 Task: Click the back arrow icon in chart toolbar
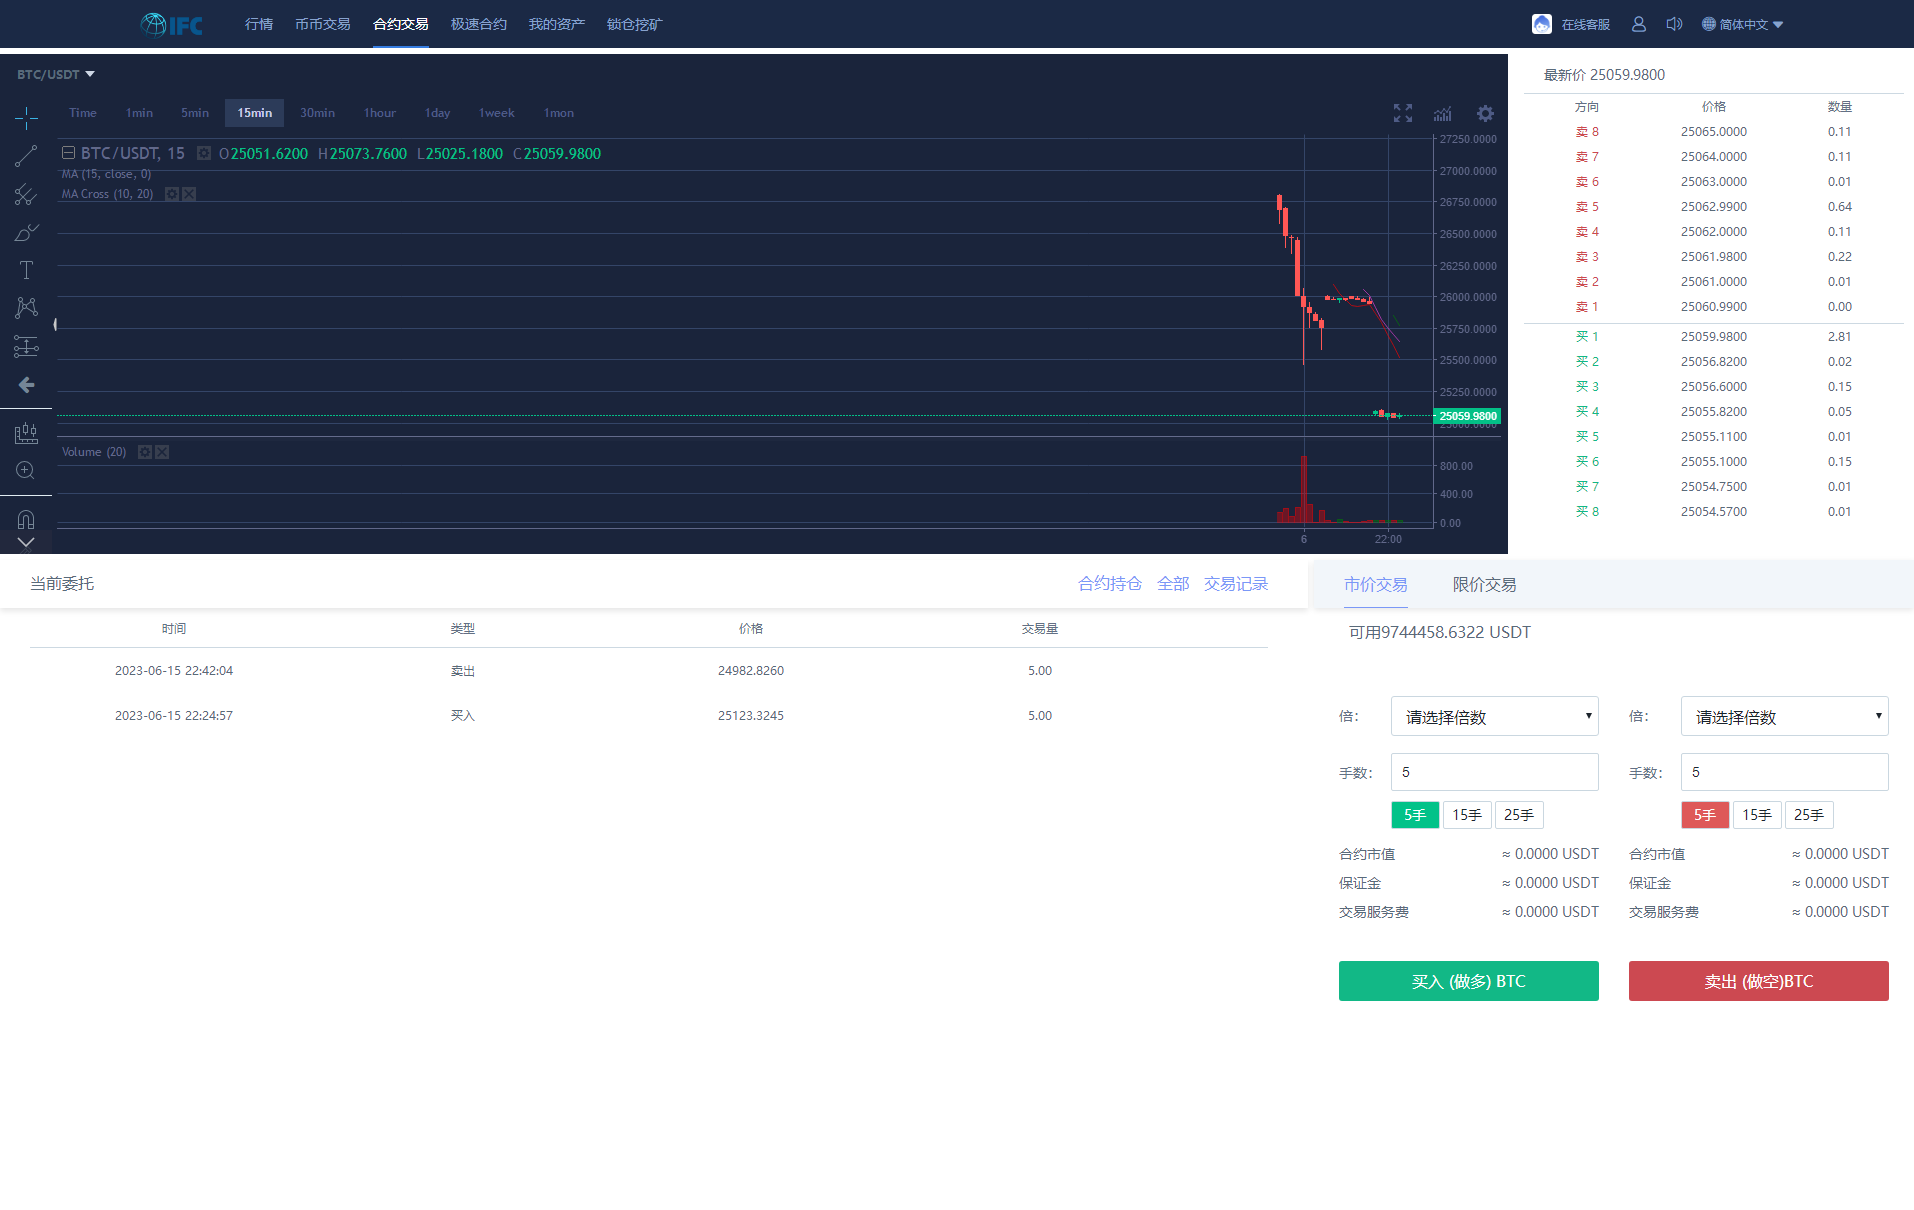pos(26,385)
